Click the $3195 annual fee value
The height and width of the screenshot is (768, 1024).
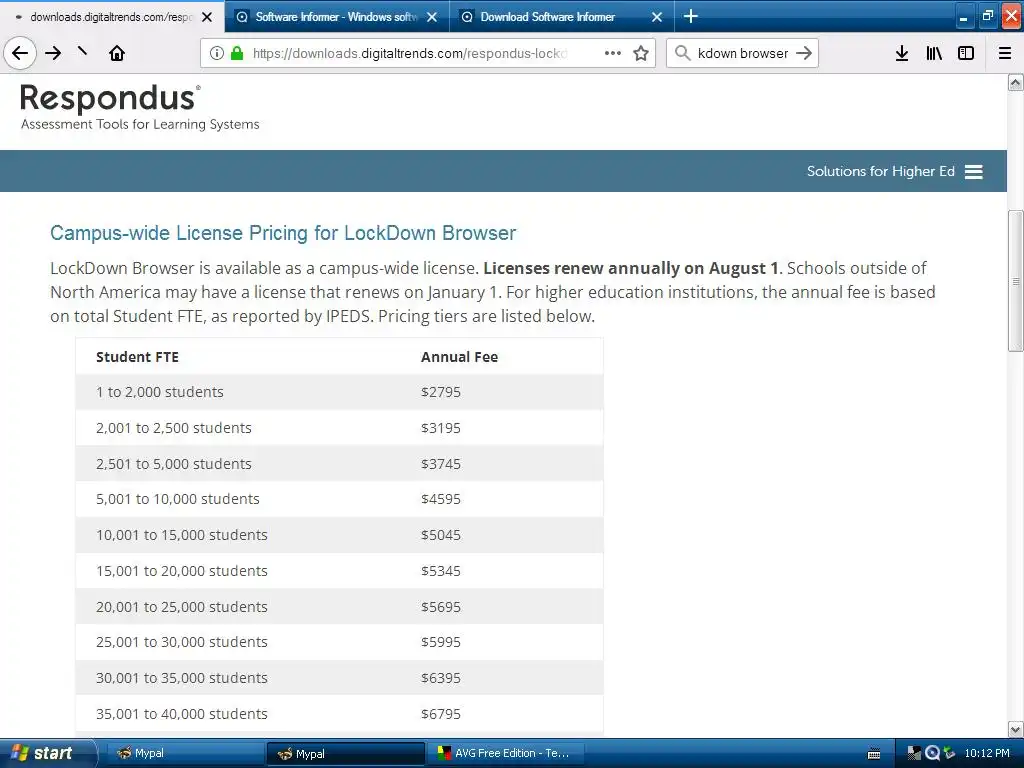(441, 428)
